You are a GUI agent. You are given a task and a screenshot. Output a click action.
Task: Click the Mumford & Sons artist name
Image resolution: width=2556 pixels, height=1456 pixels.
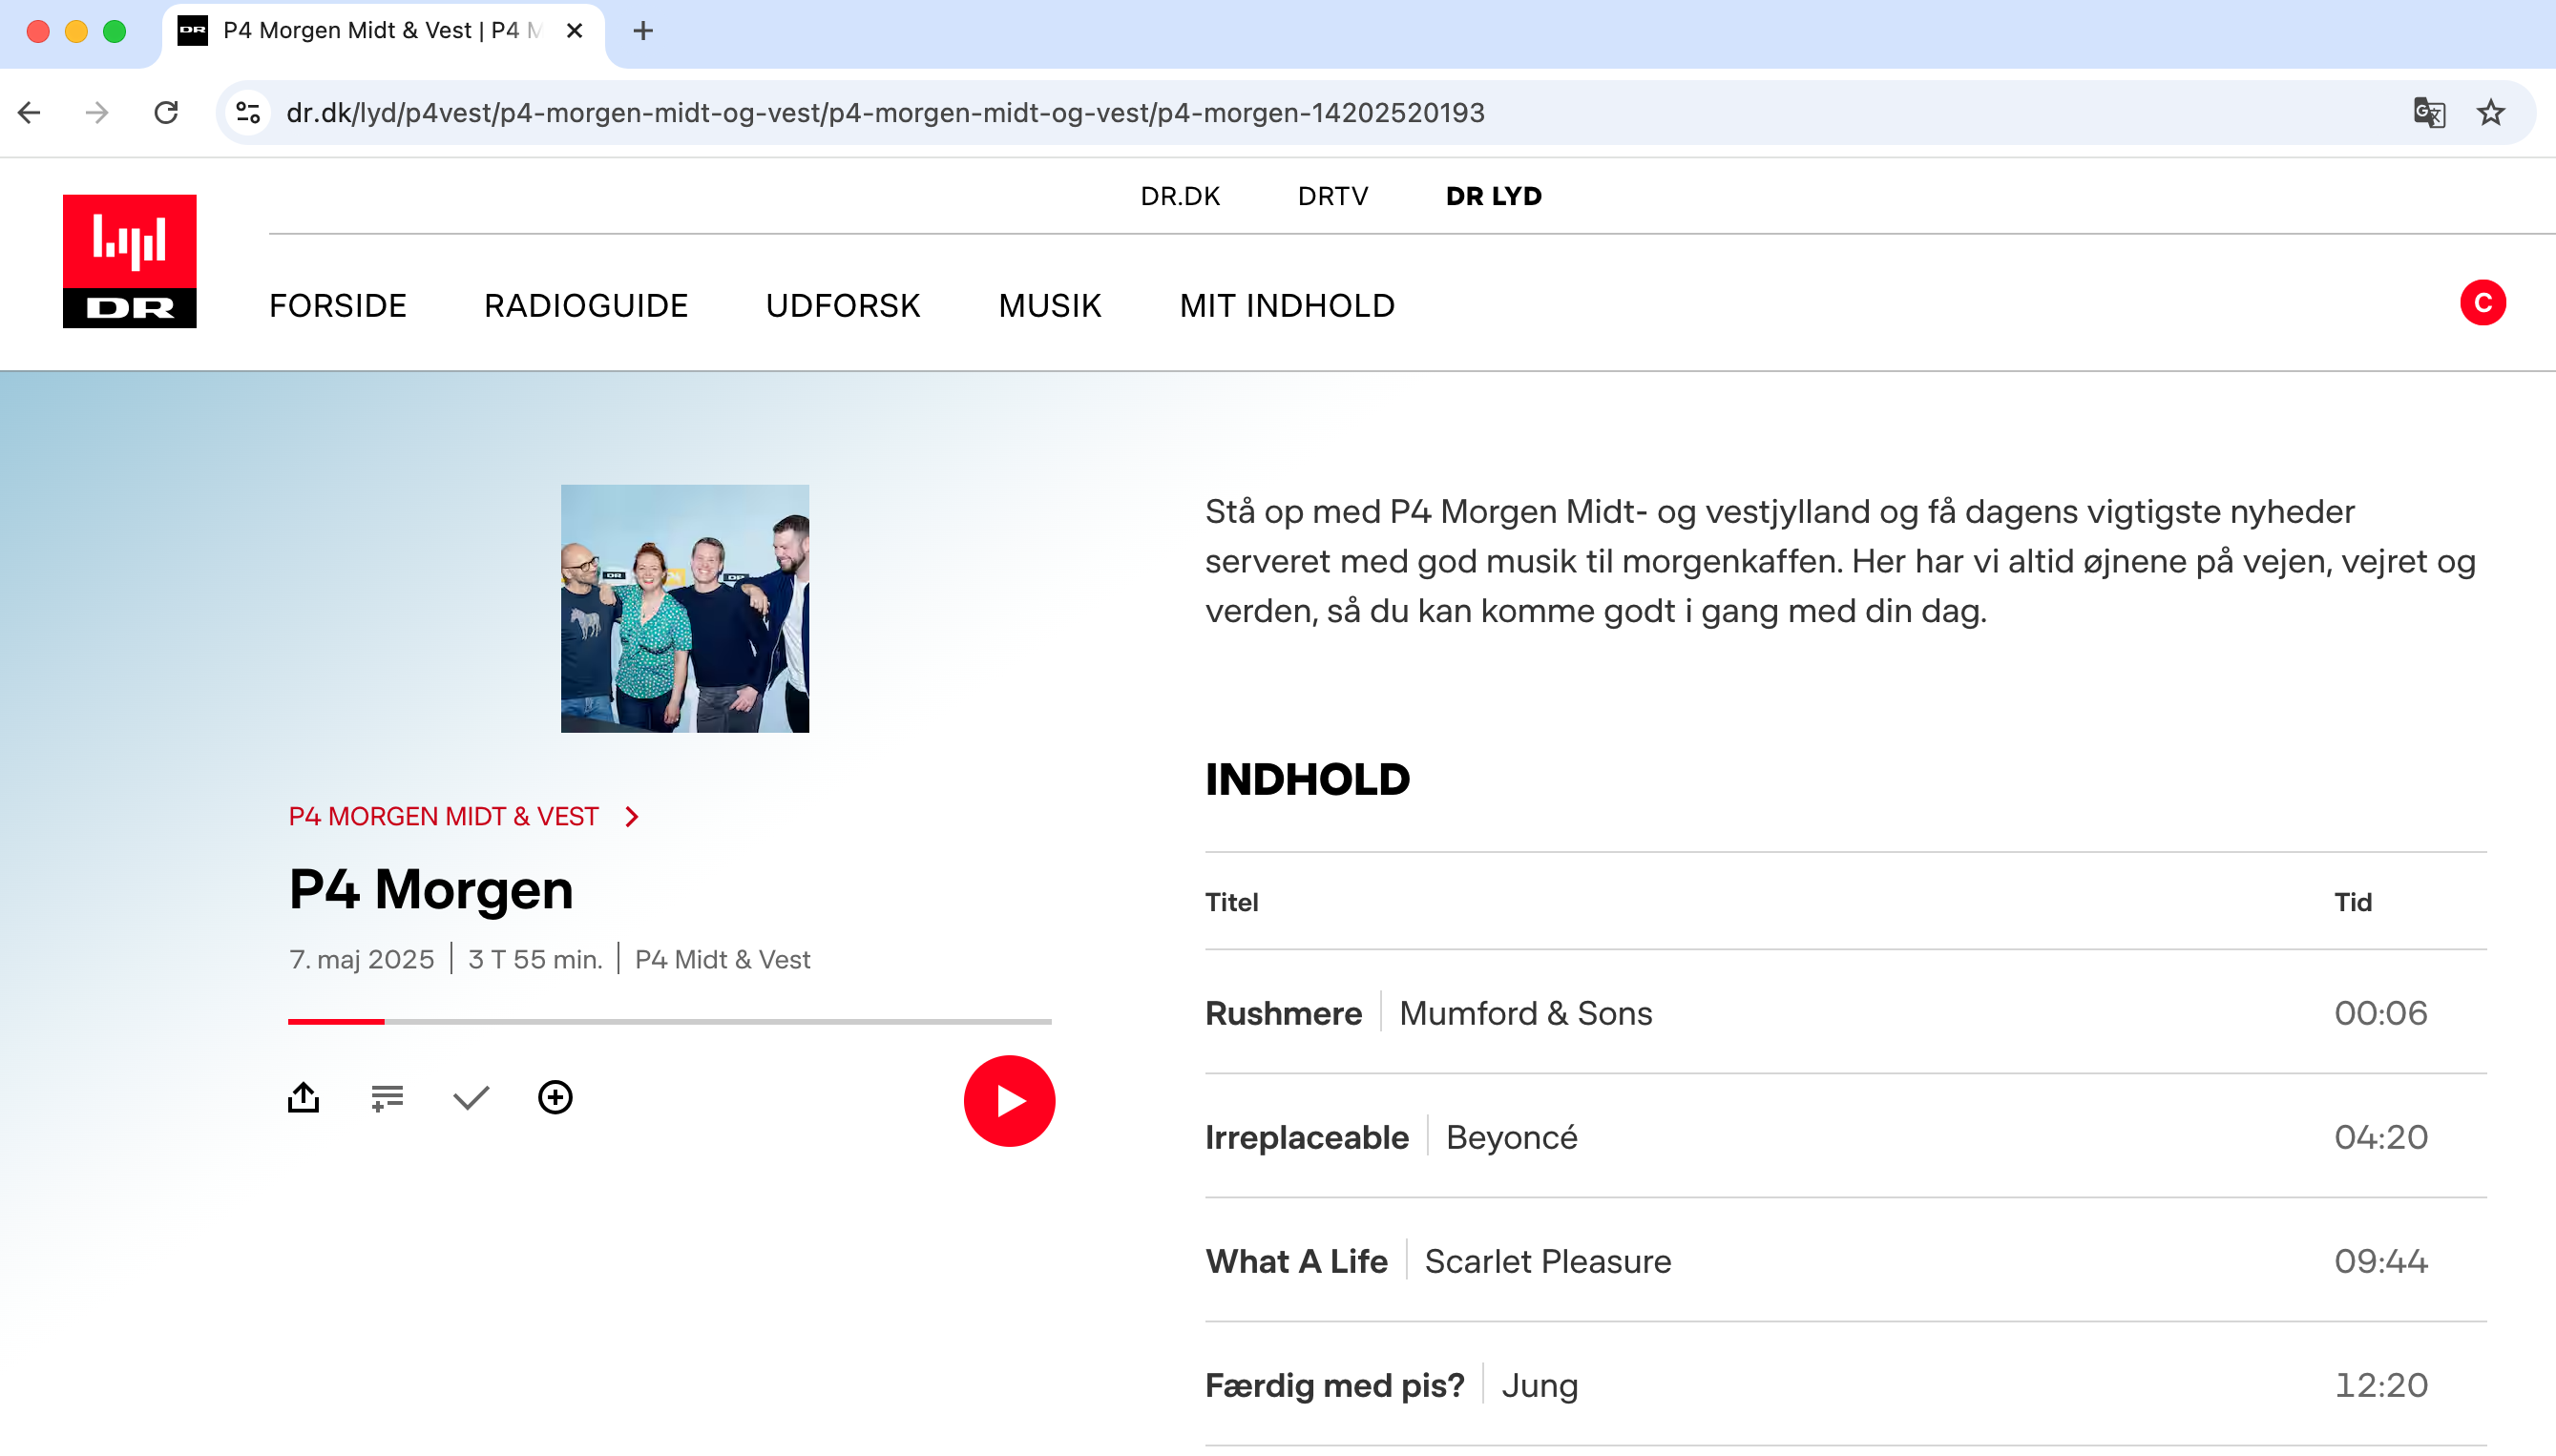[1526, 1013]
